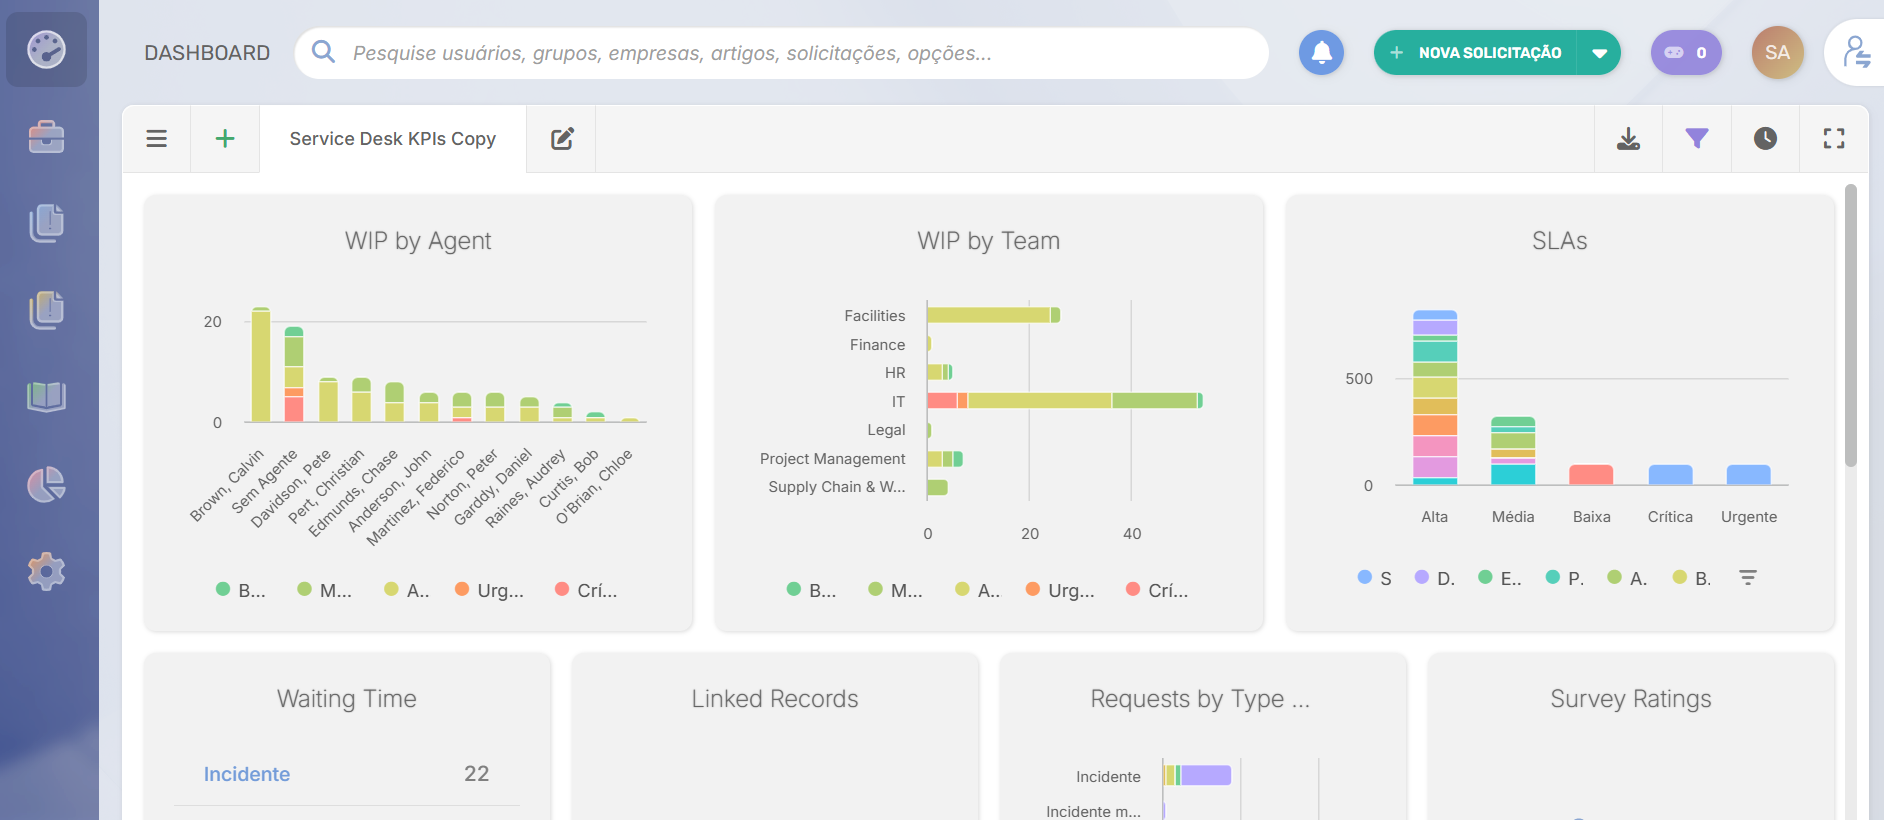Toggle the S legend series in SLAs
The width and height of the screenshot is (1884, 820).
(1375, 578)
